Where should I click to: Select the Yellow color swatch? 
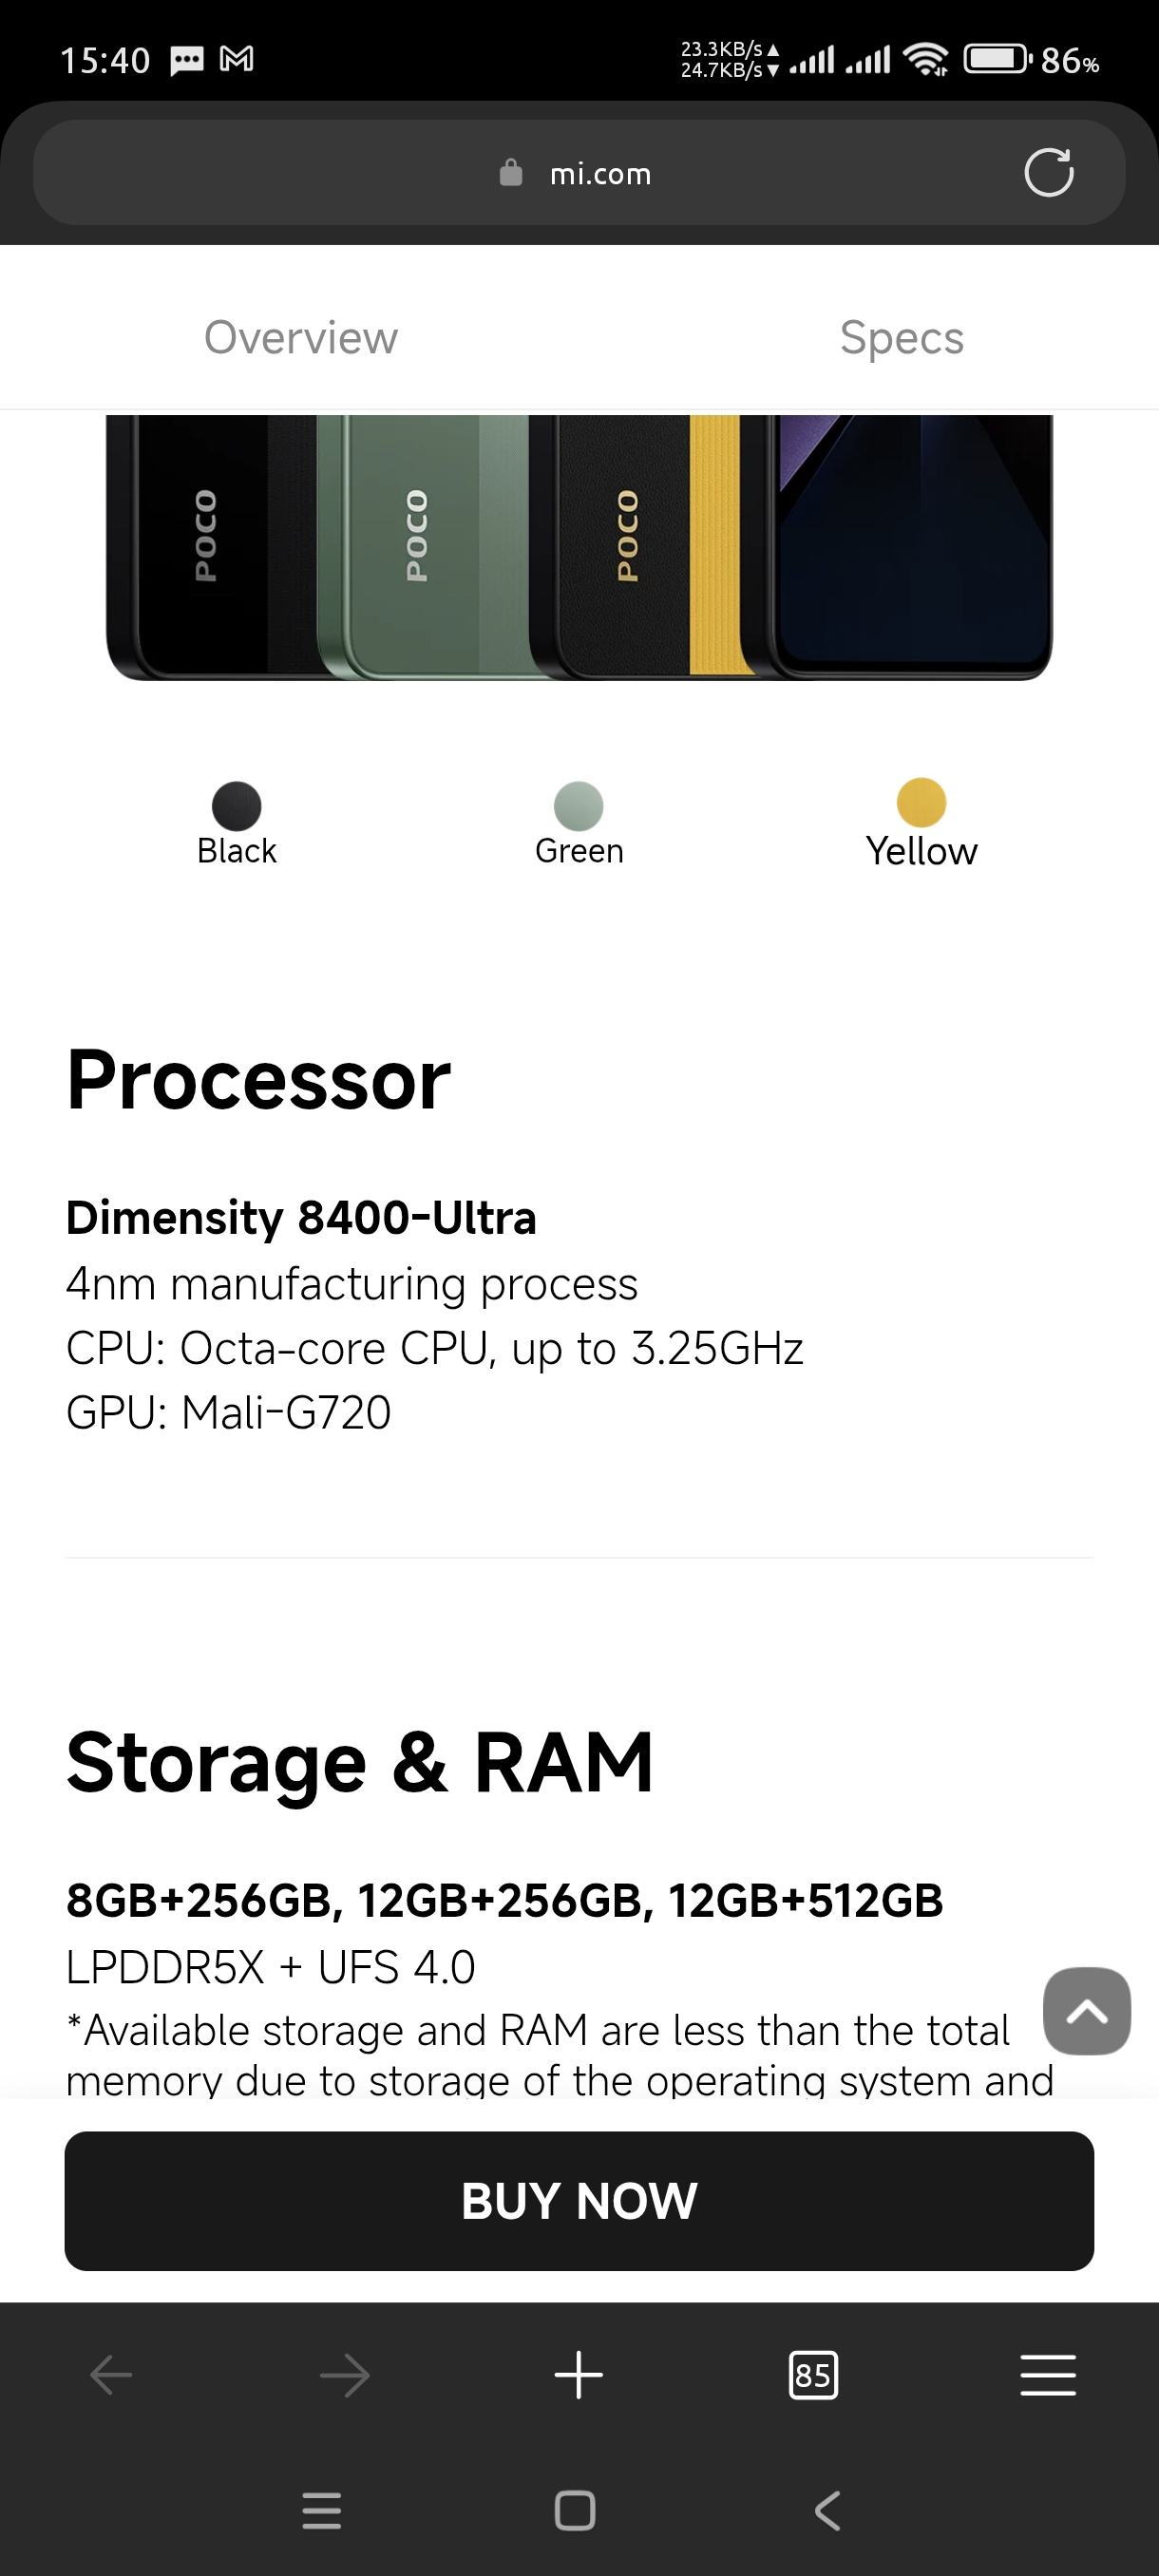tap(921, 802)
